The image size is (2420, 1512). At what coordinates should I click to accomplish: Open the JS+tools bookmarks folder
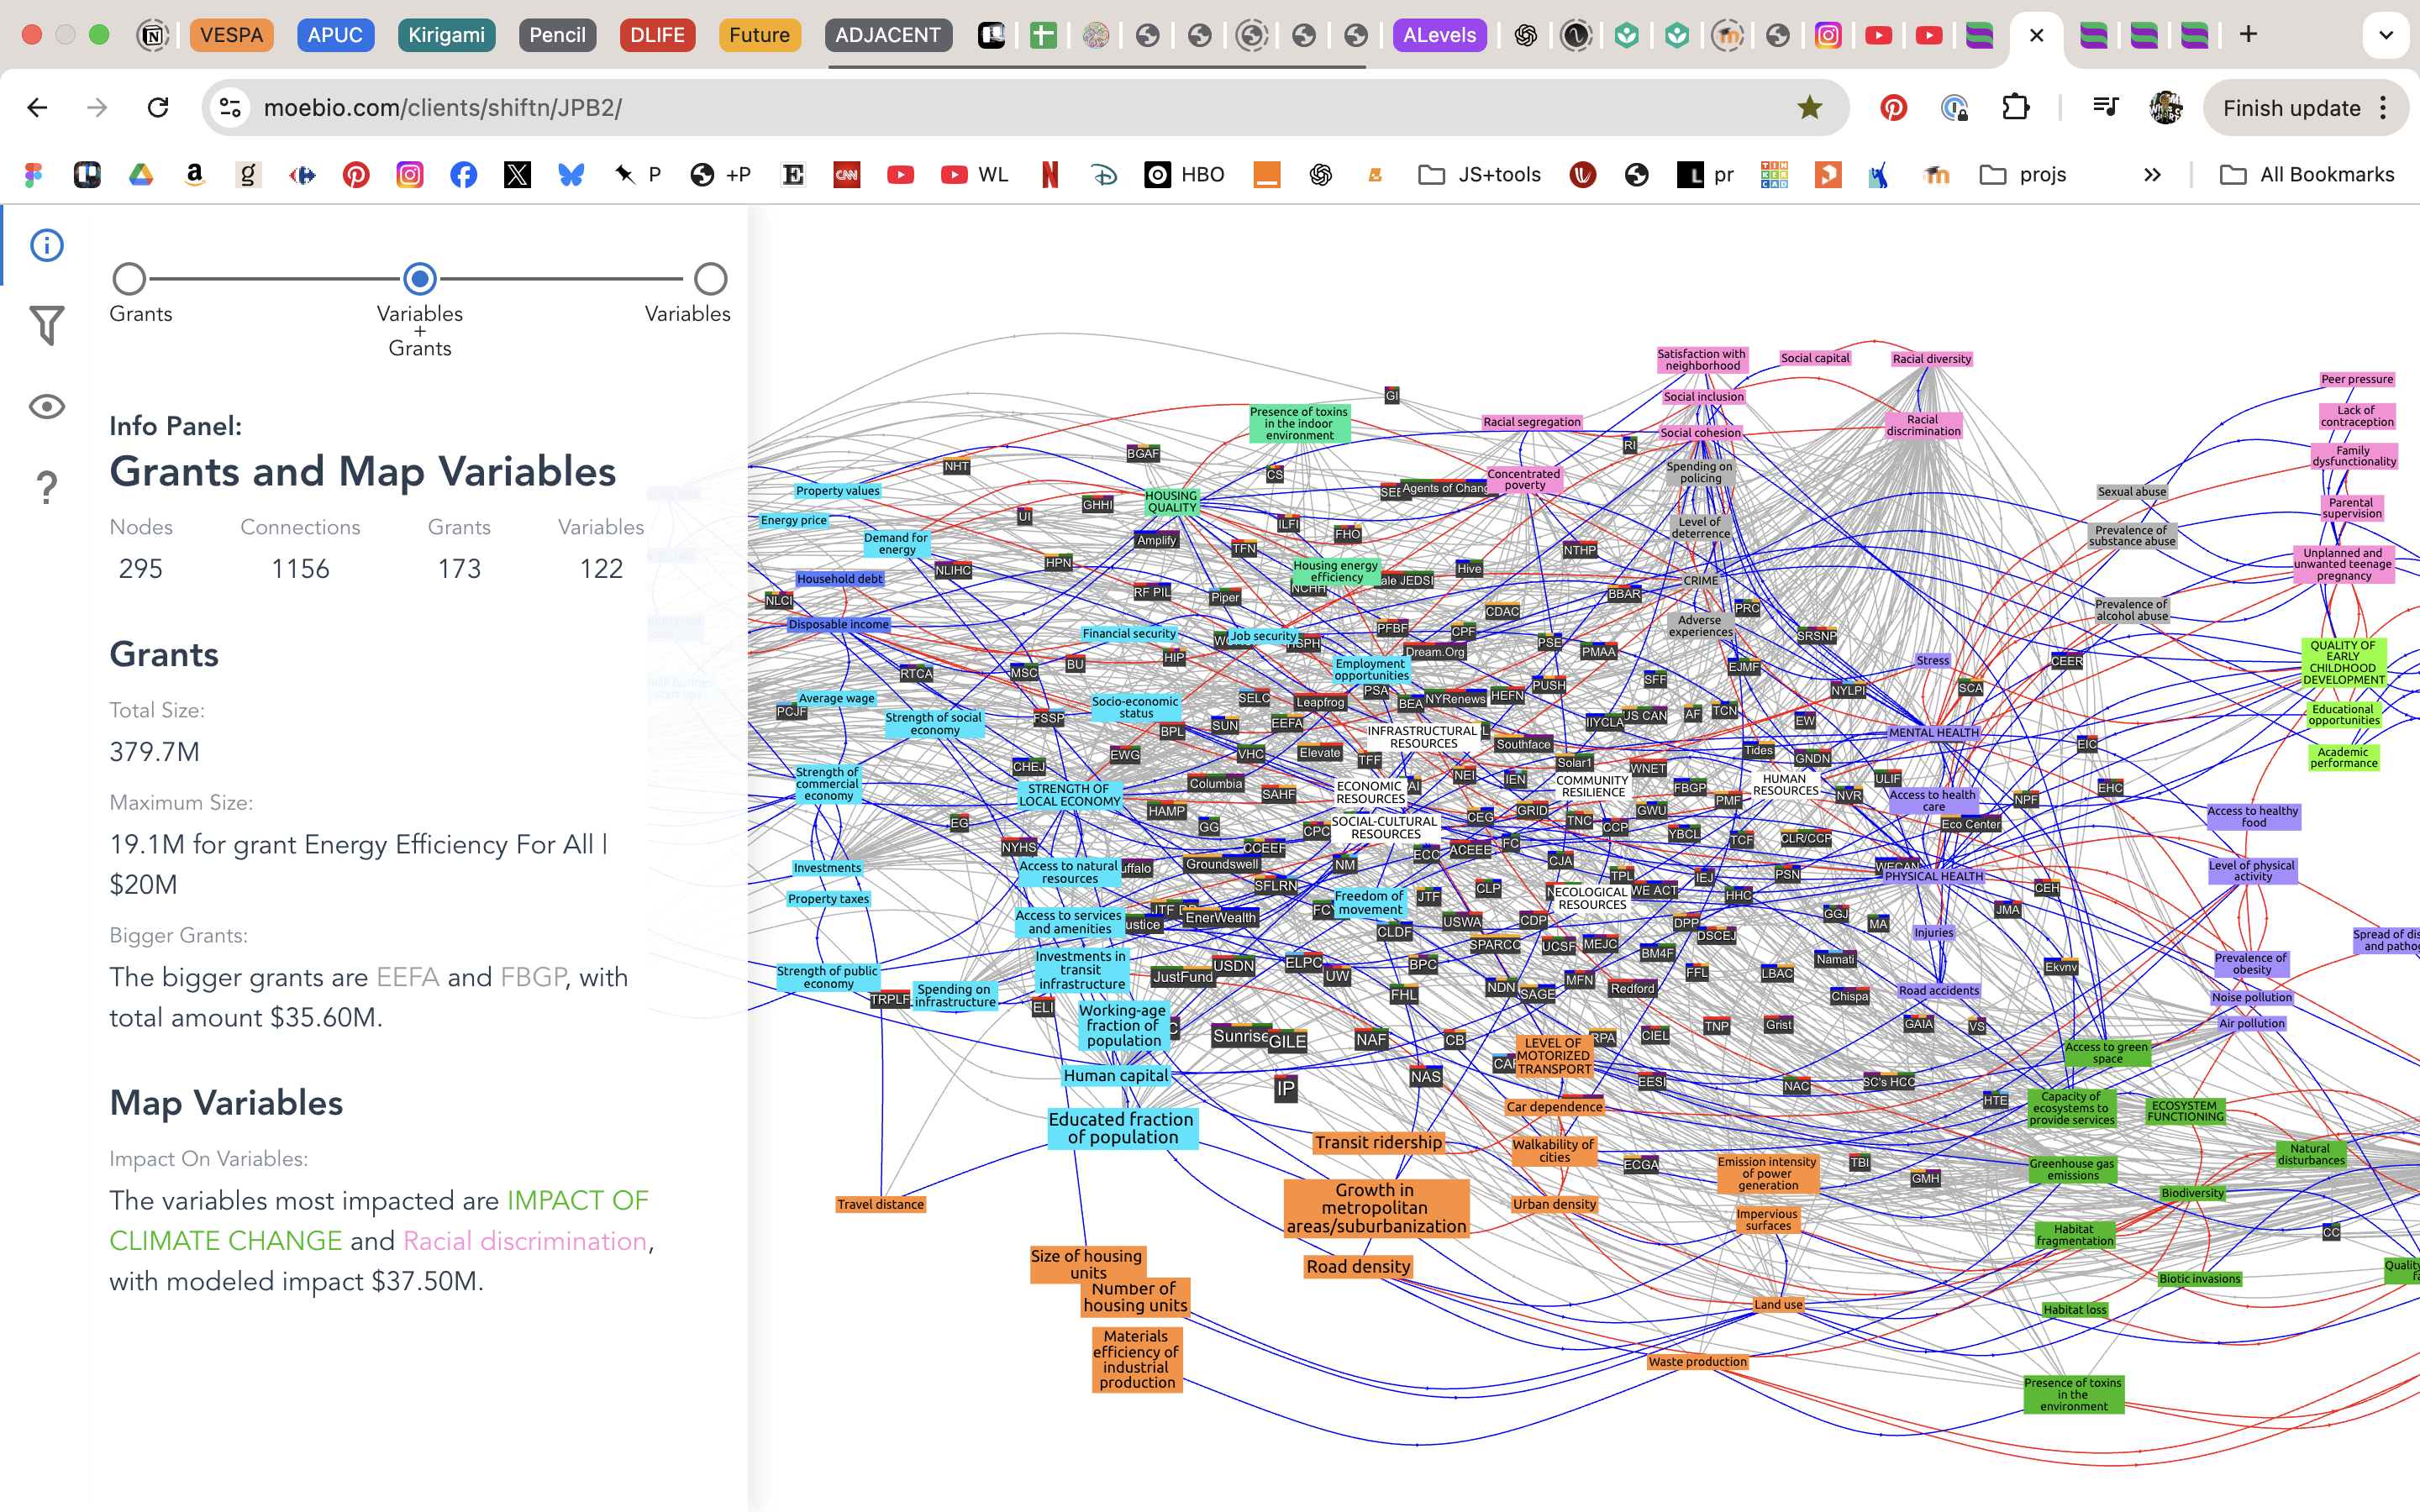point(1480,175)
